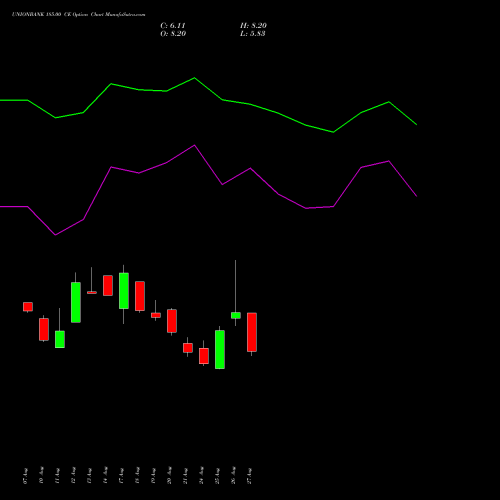Screen dimensions: 500x500
Task: Click the '14 Aug' date axis label
Action: pos(105,476)
